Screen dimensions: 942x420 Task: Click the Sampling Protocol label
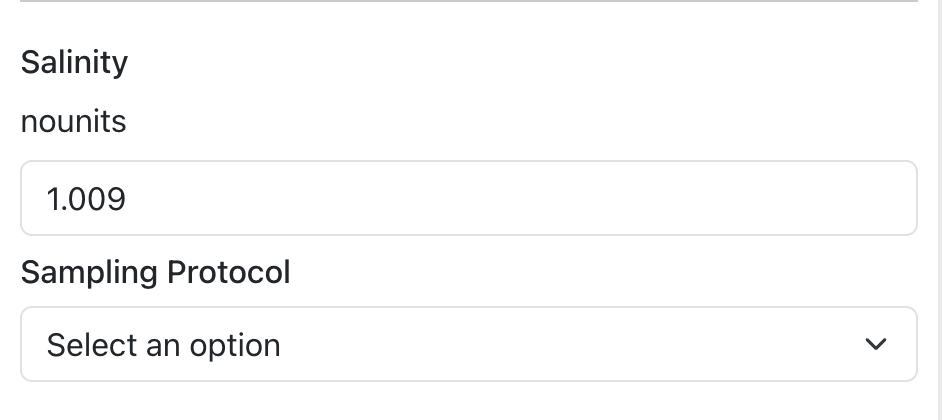[x=155, y=272]
